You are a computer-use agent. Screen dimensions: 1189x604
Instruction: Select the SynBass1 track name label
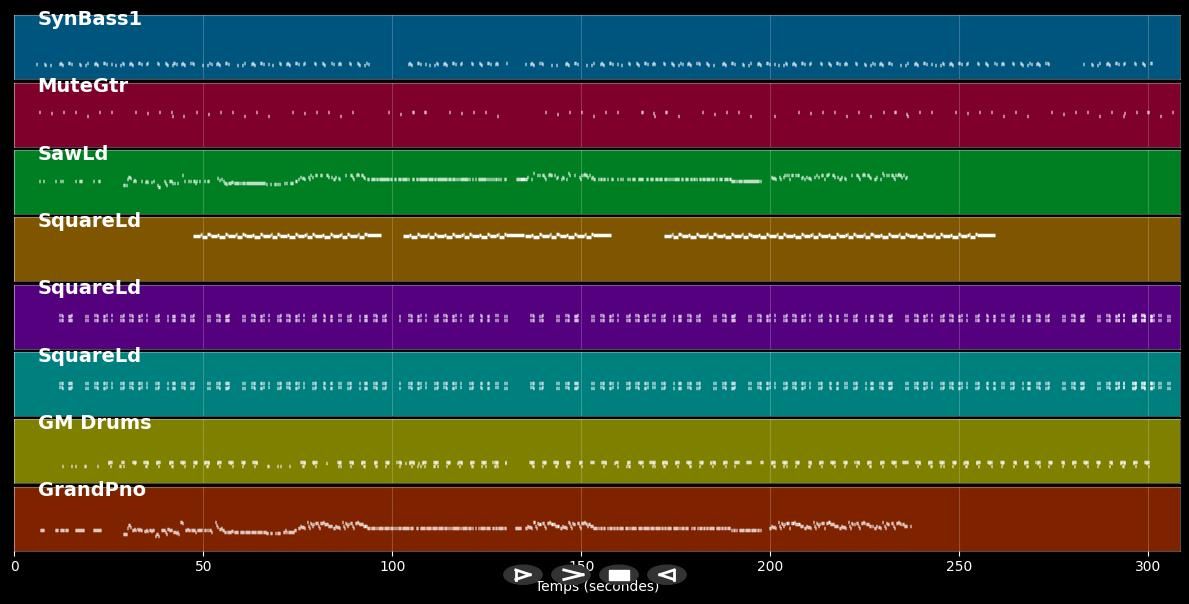[x=89, y=19]
